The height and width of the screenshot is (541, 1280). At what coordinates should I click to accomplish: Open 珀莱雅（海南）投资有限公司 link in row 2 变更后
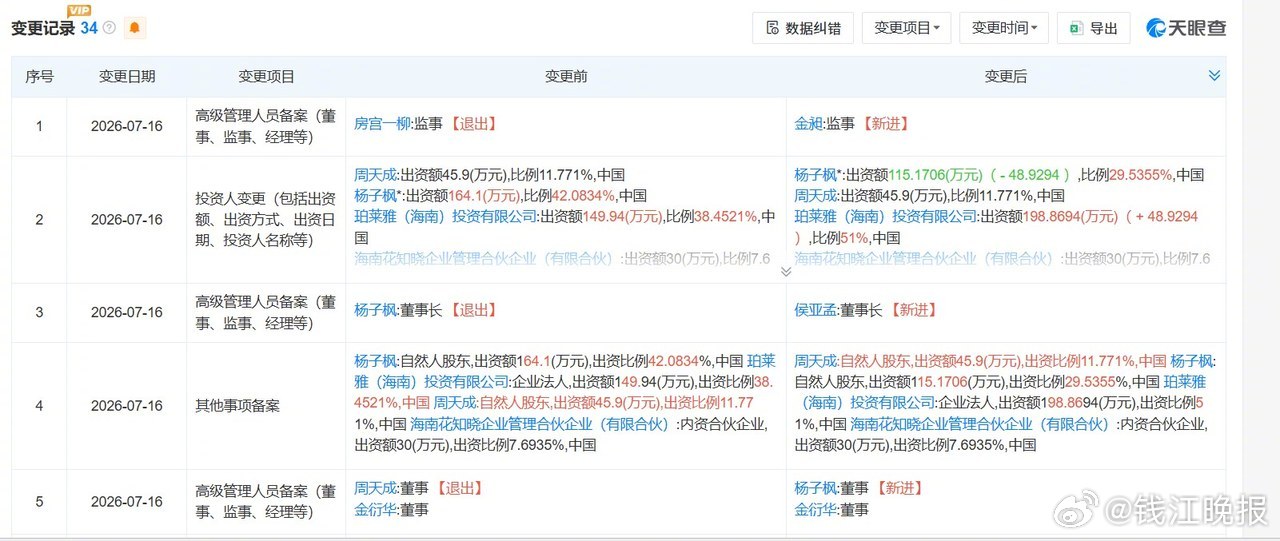885,217
